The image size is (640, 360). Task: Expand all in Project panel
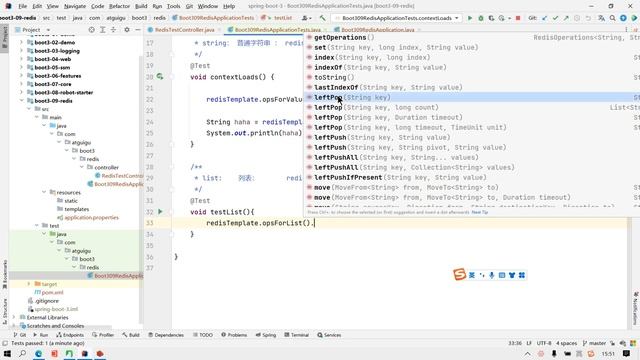[x=102, y=30]
